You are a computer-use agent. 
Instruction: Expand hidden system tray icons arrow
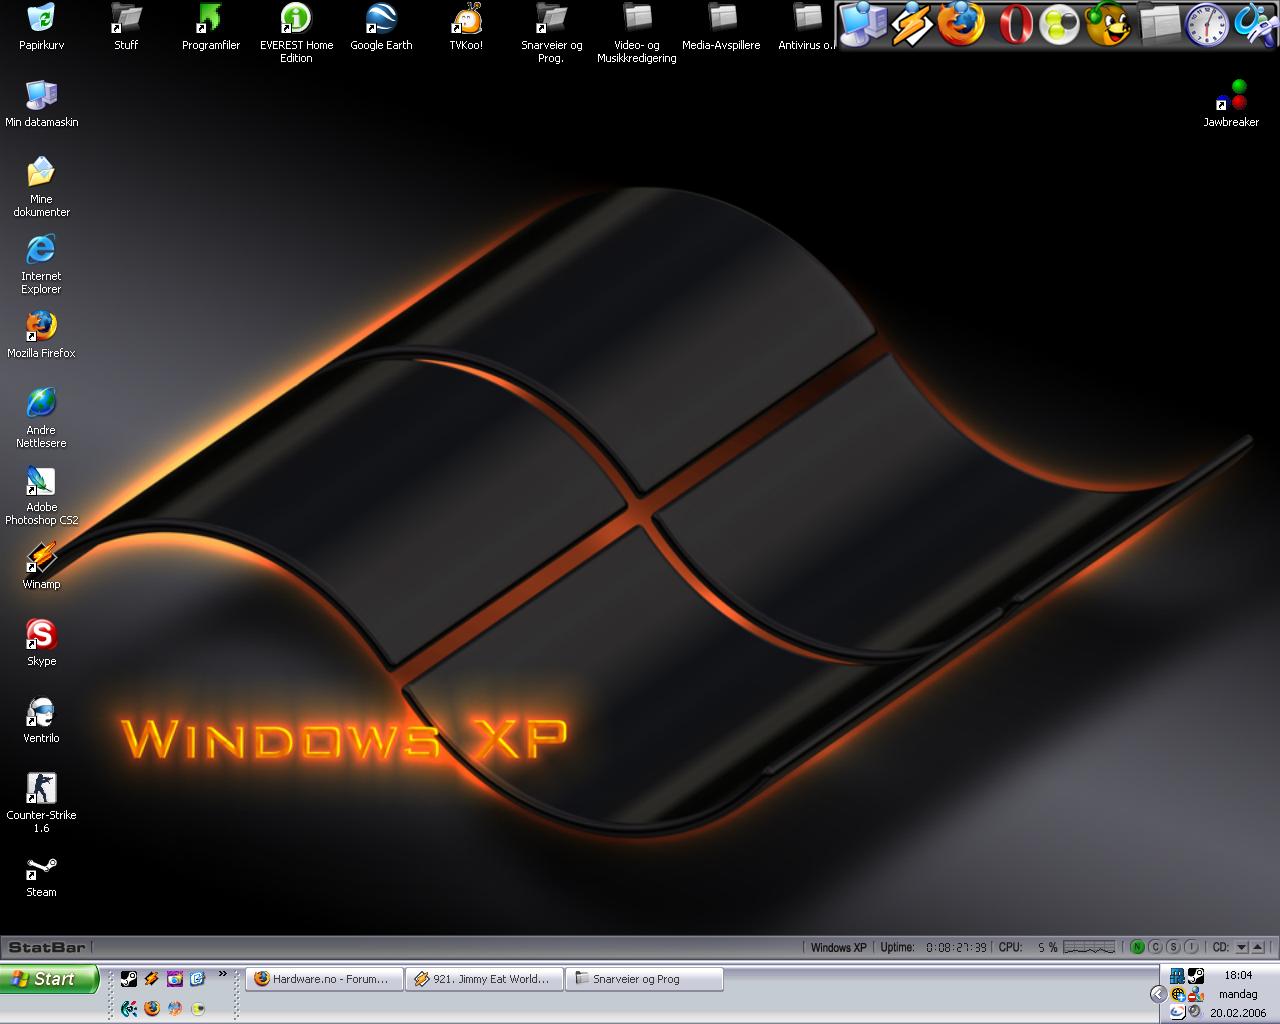coord(1158,994)
